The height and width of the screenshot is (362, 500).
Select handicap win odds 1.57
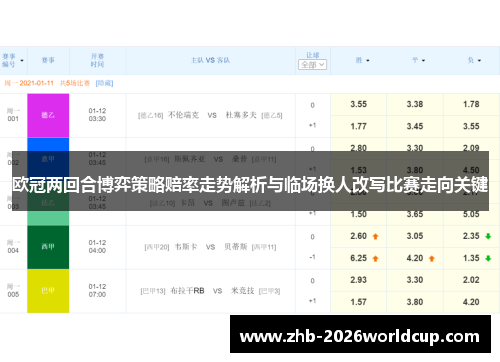click(359, 302)
